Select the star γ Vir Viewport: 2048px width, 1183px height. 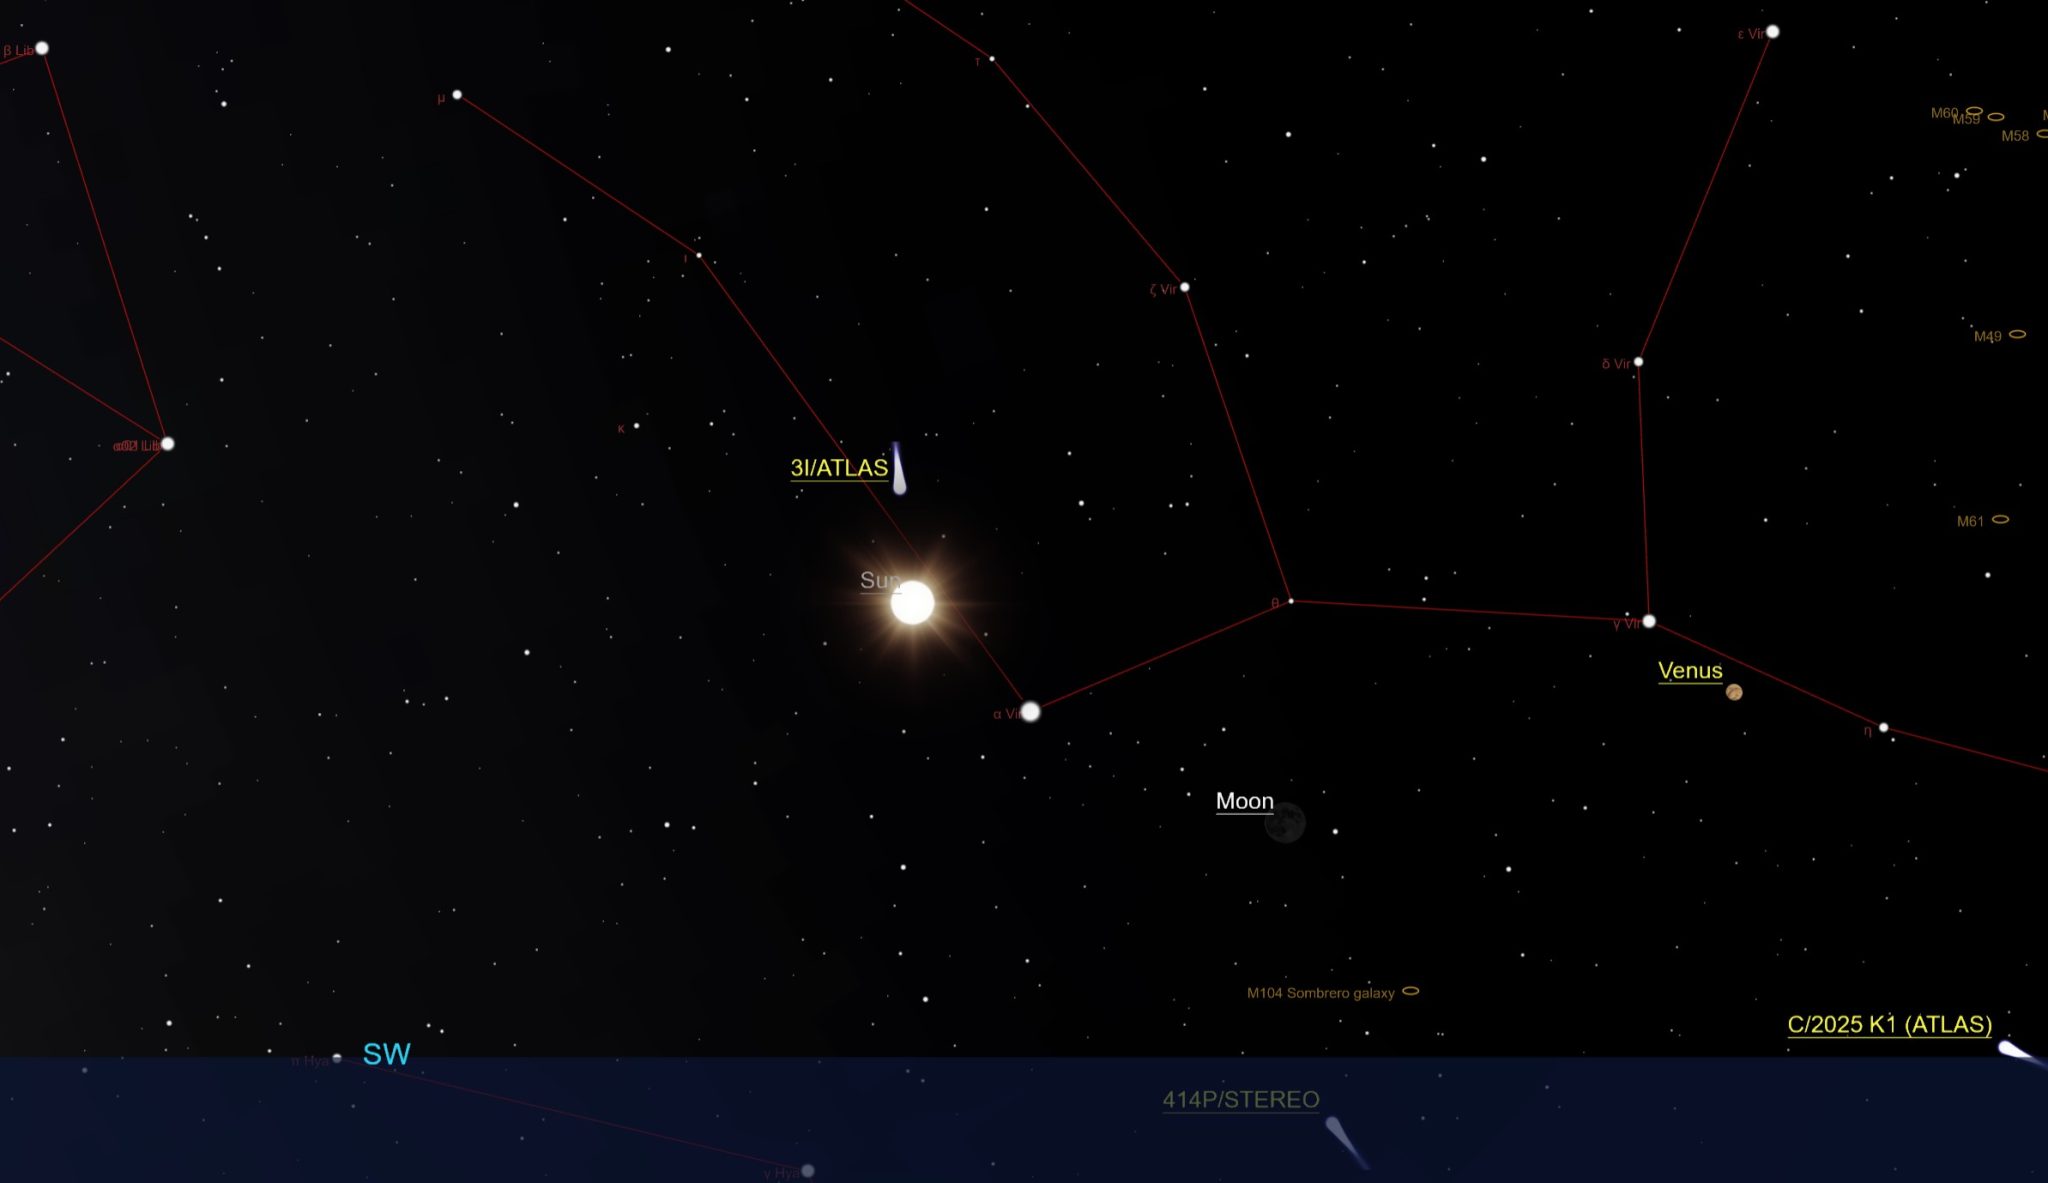(1649, 621)
